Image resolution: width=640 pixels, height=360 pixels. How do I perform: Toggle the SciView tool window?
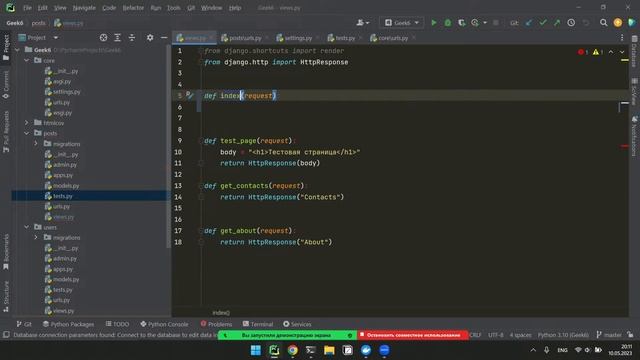pyautogui.click(x=634, y=91)
